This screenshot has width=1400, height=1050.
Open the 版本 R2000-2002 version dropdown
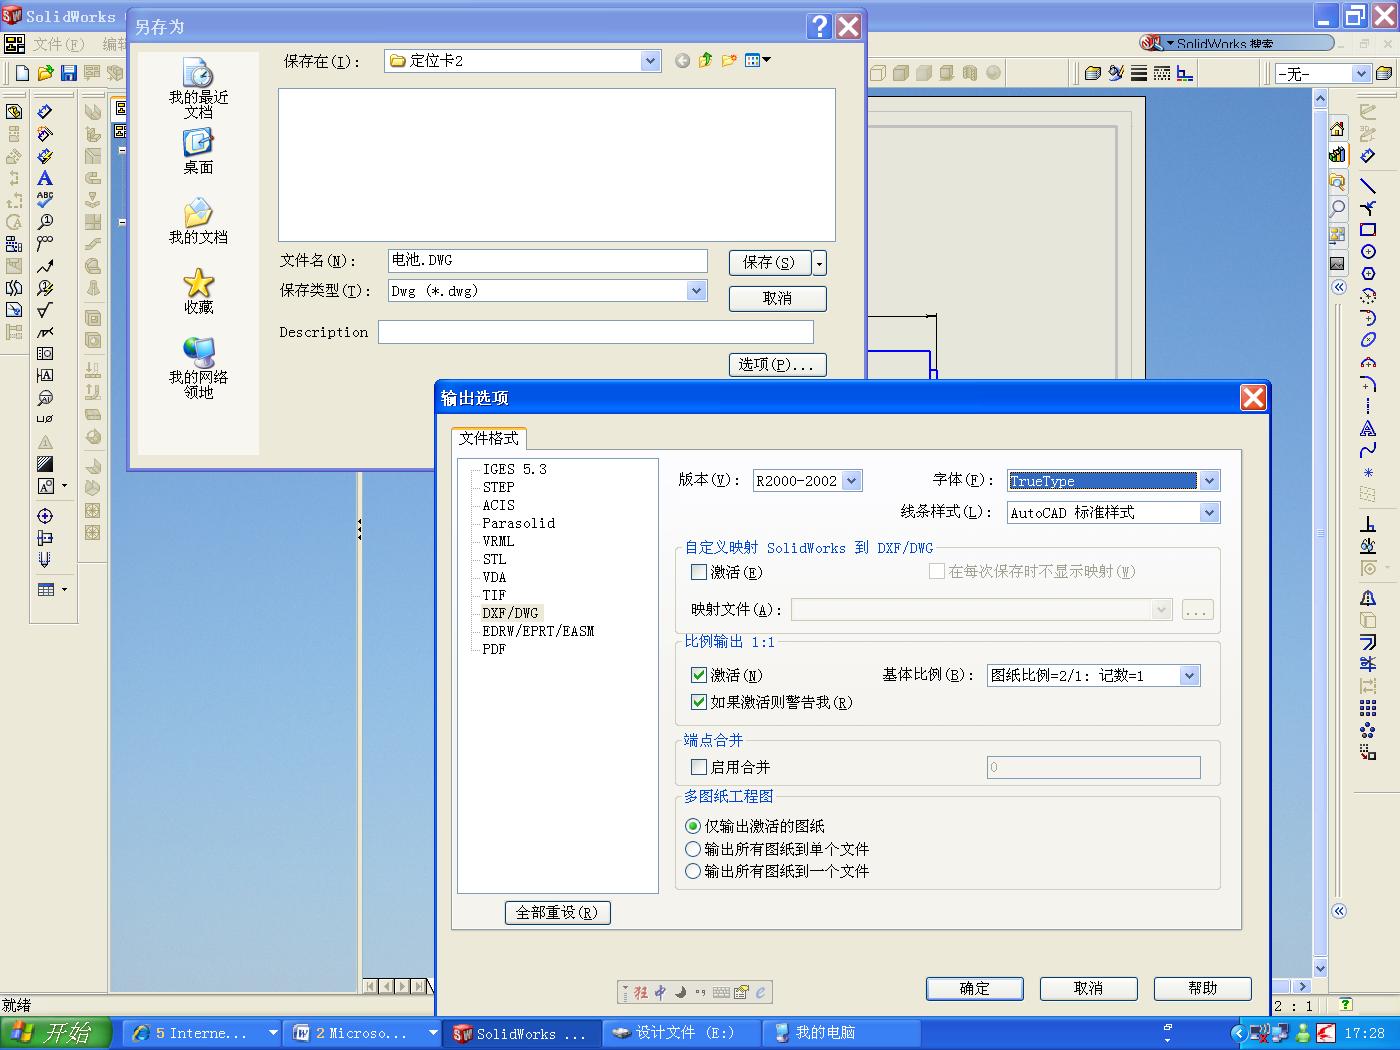(851, 481)
